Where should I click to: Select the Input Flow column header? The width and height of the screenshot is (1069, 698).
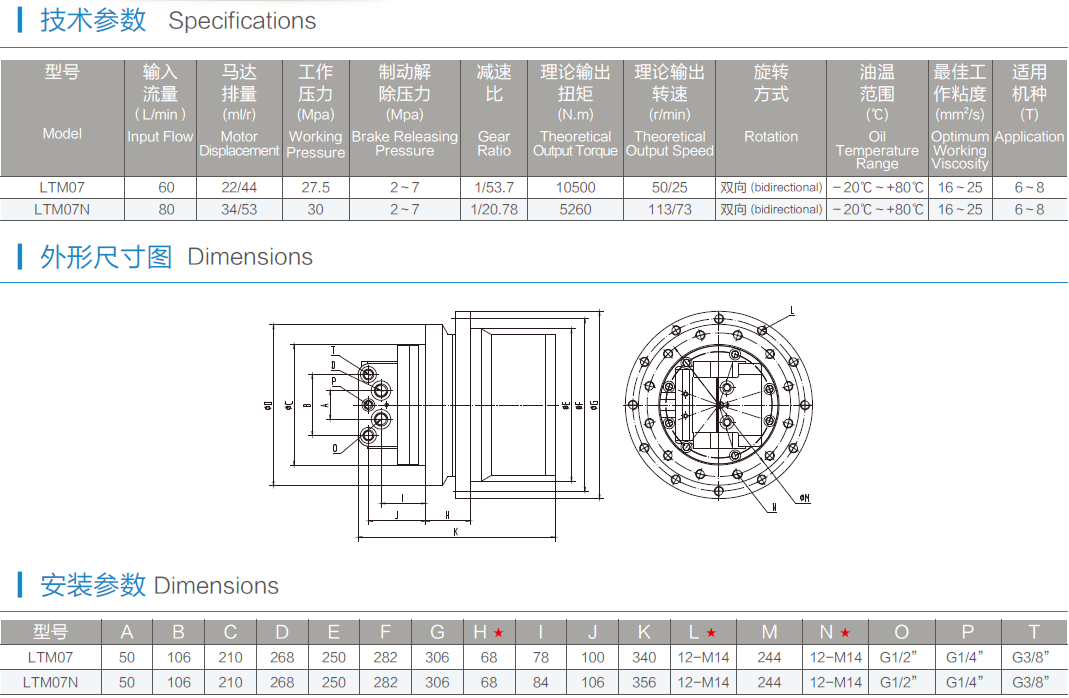point(160,118)
